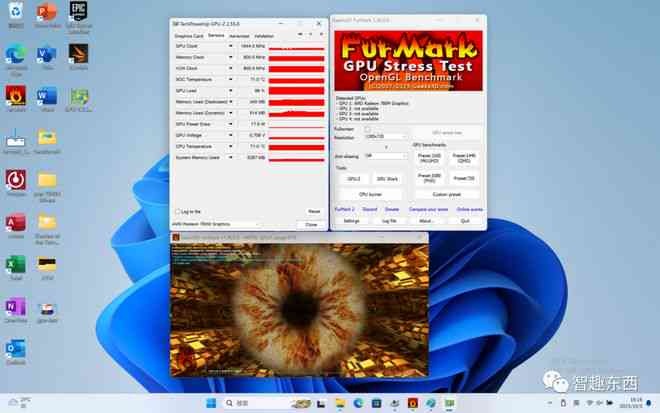Enable the Log to file checkbox in GPU-Z
Screen dimensions: 660x413
click(177, 212)
